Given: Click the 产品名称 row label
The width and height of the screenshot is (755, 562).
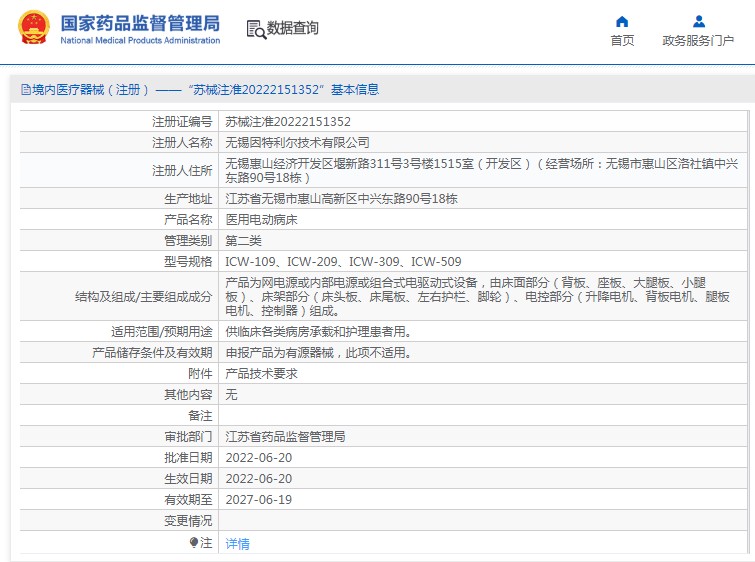Looking at the screenshot, I should 188,220.
